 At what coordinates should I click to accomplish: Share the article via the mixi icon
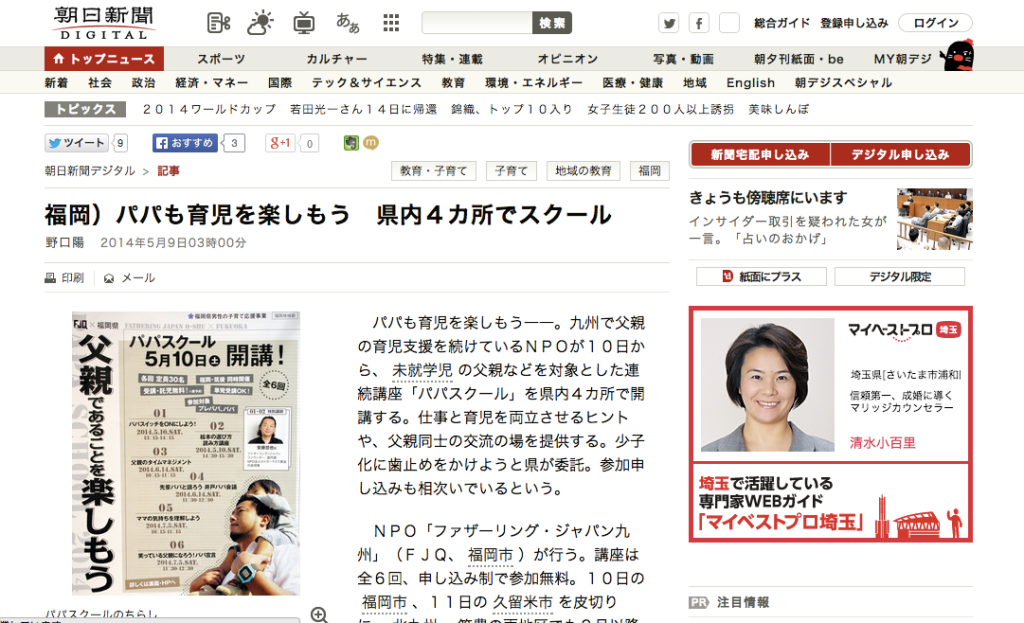coord(371,143)
